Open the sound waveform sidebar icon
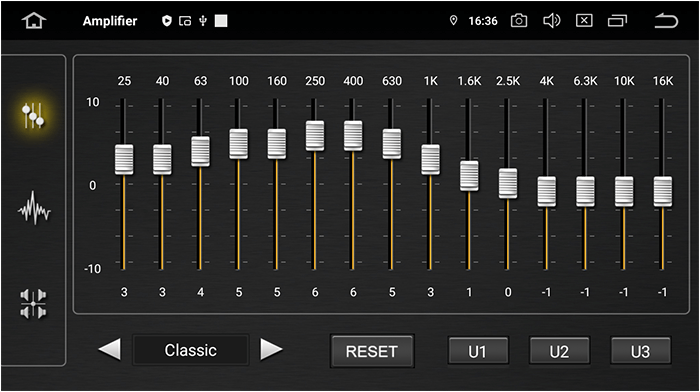Viewport: 700px width, 392px height. click(x=34, y=208)
